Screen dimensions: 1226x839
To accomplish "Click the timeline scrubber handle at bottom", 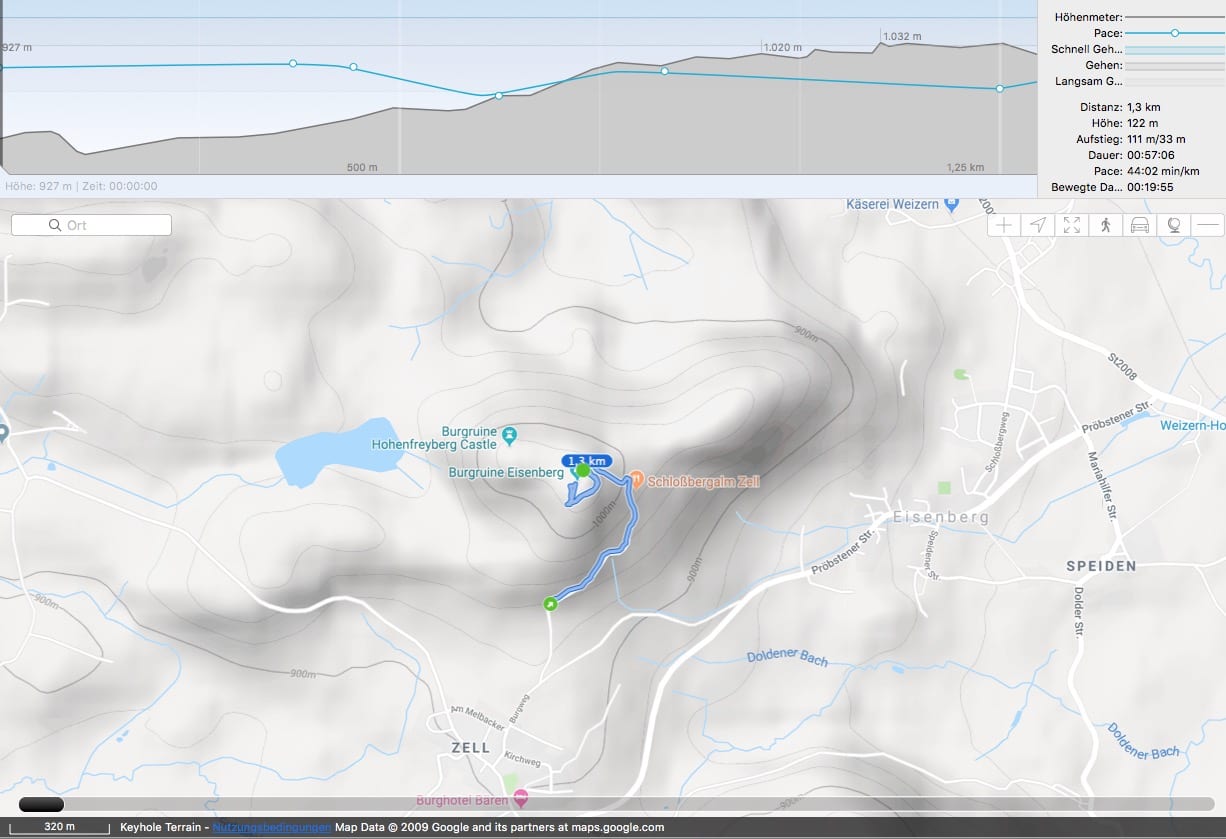I will (41, 804).
